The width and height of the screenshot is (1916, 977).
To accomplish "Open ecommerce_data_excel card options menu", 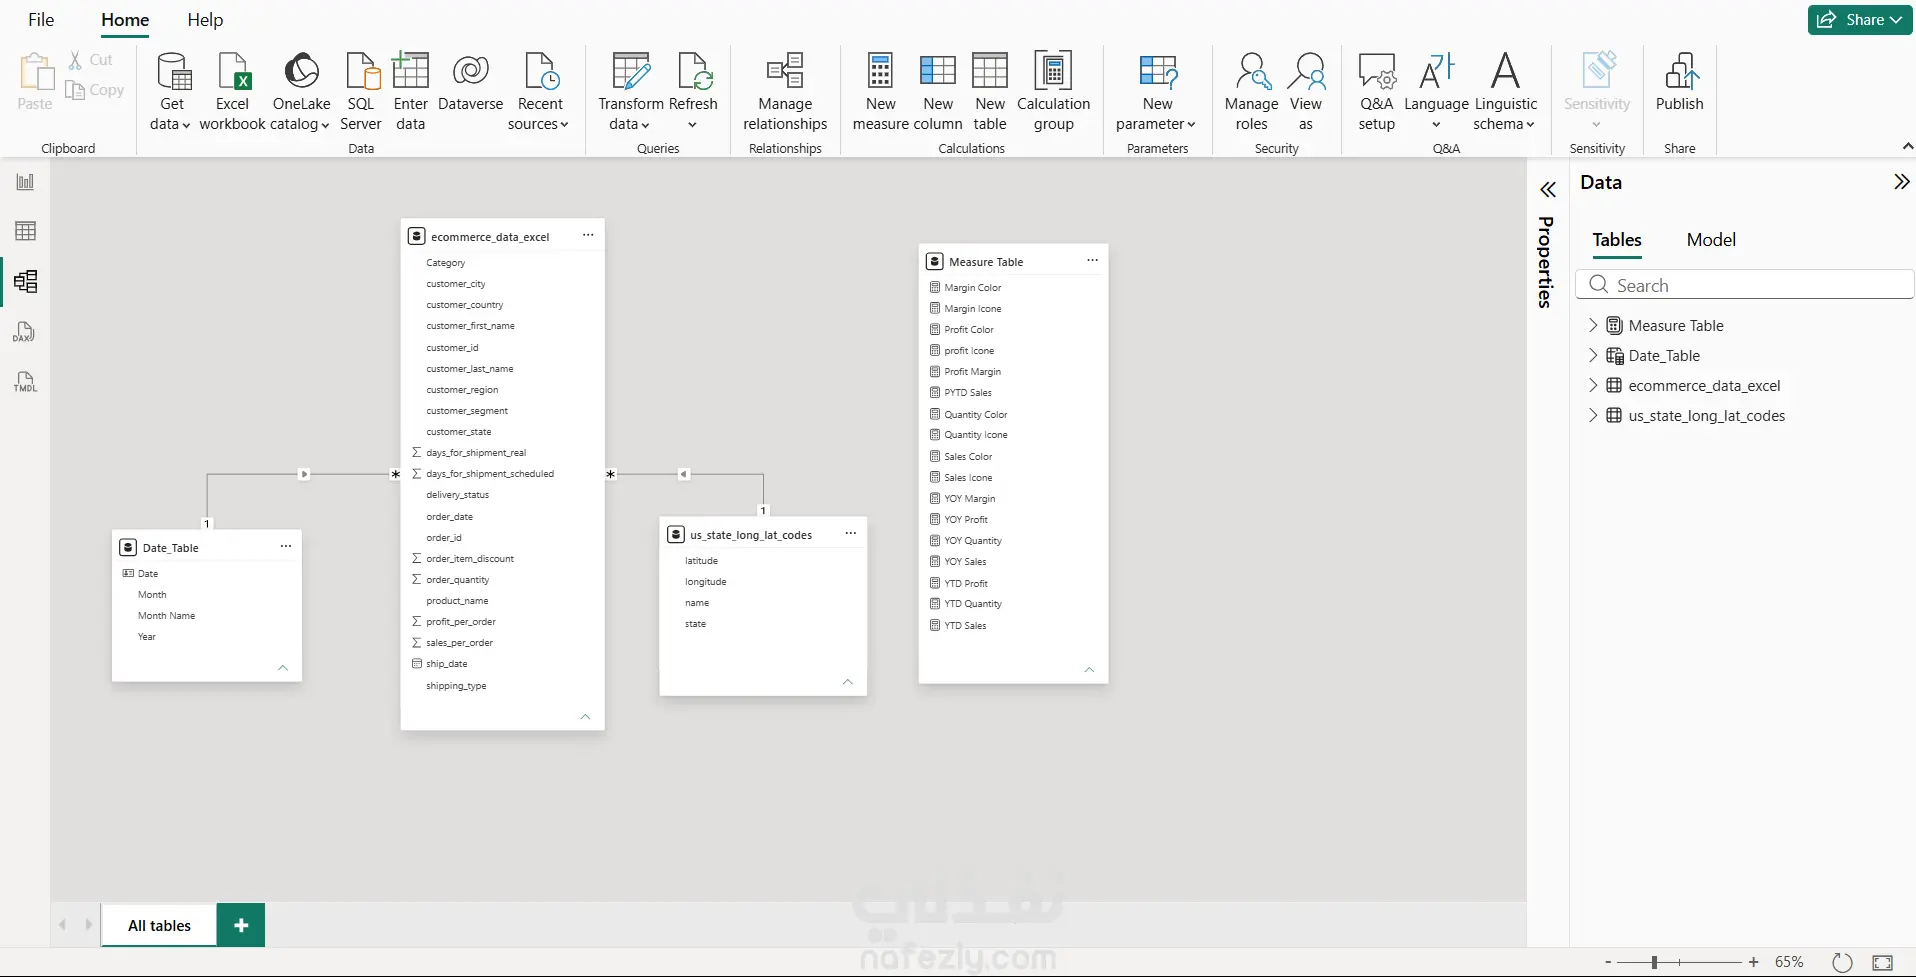I will 588,236.
